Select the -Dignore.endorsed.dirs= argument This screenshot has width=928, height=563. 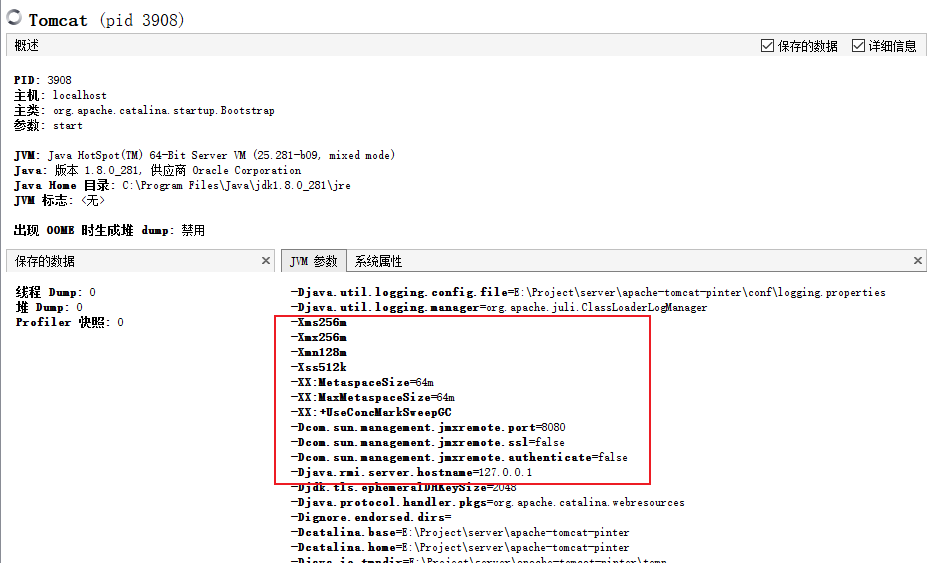[x=371, y=517]
